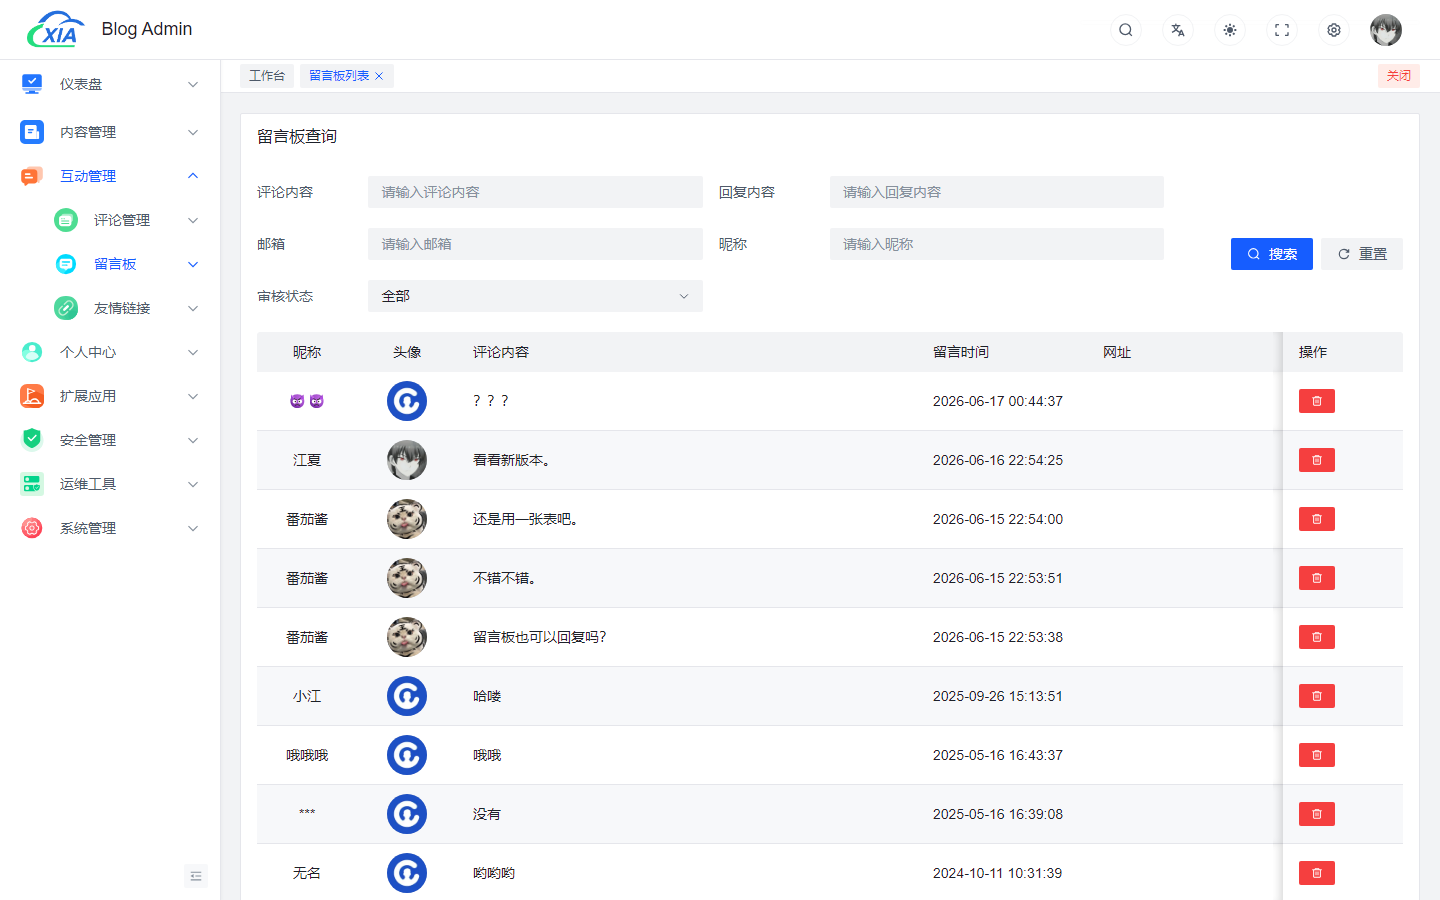Screen dimensions: 1440x900
Task: Click the comment text 哈喽
Action: click(x=487, y=696)
